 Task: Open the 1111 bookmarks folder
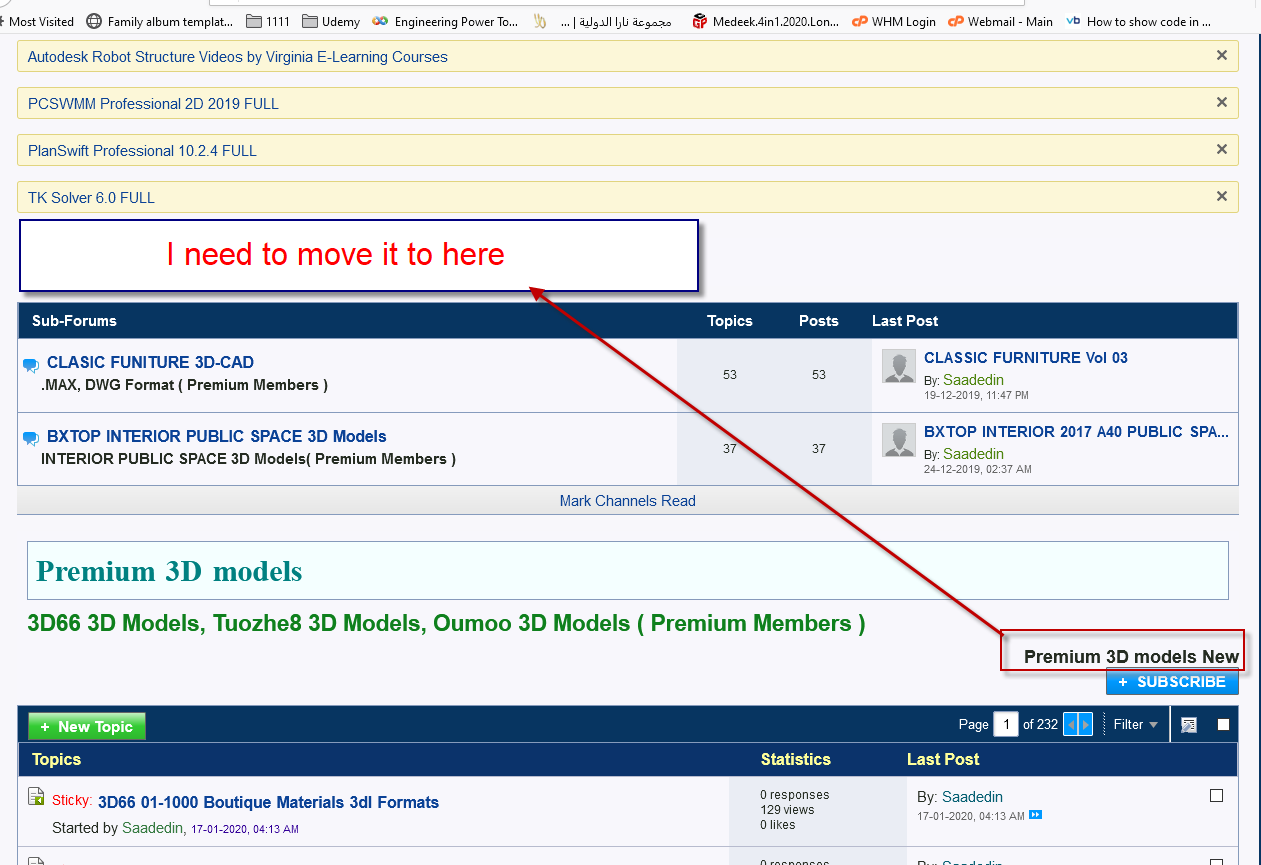click(x=268, y=21)
